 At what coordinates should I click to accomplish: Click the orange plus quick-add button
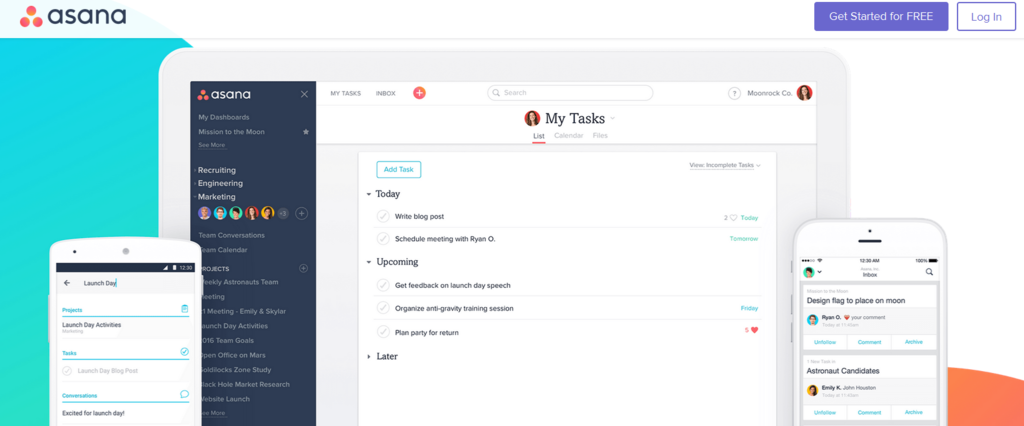419,93
